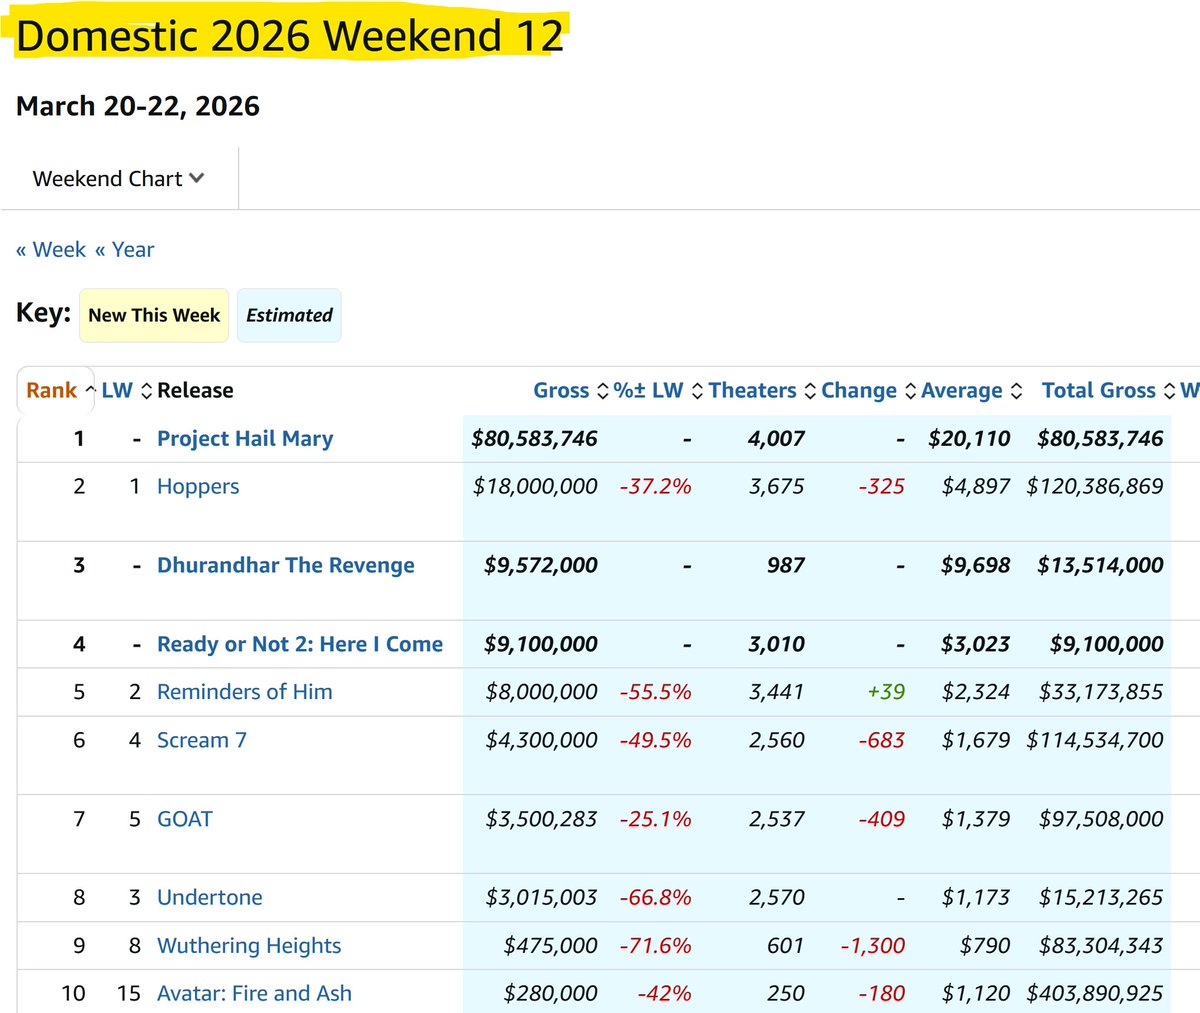Screen dimensions: 1200x1013
Task: Click Avatar total gross $403,890,925
Action: pos(1095,994)
